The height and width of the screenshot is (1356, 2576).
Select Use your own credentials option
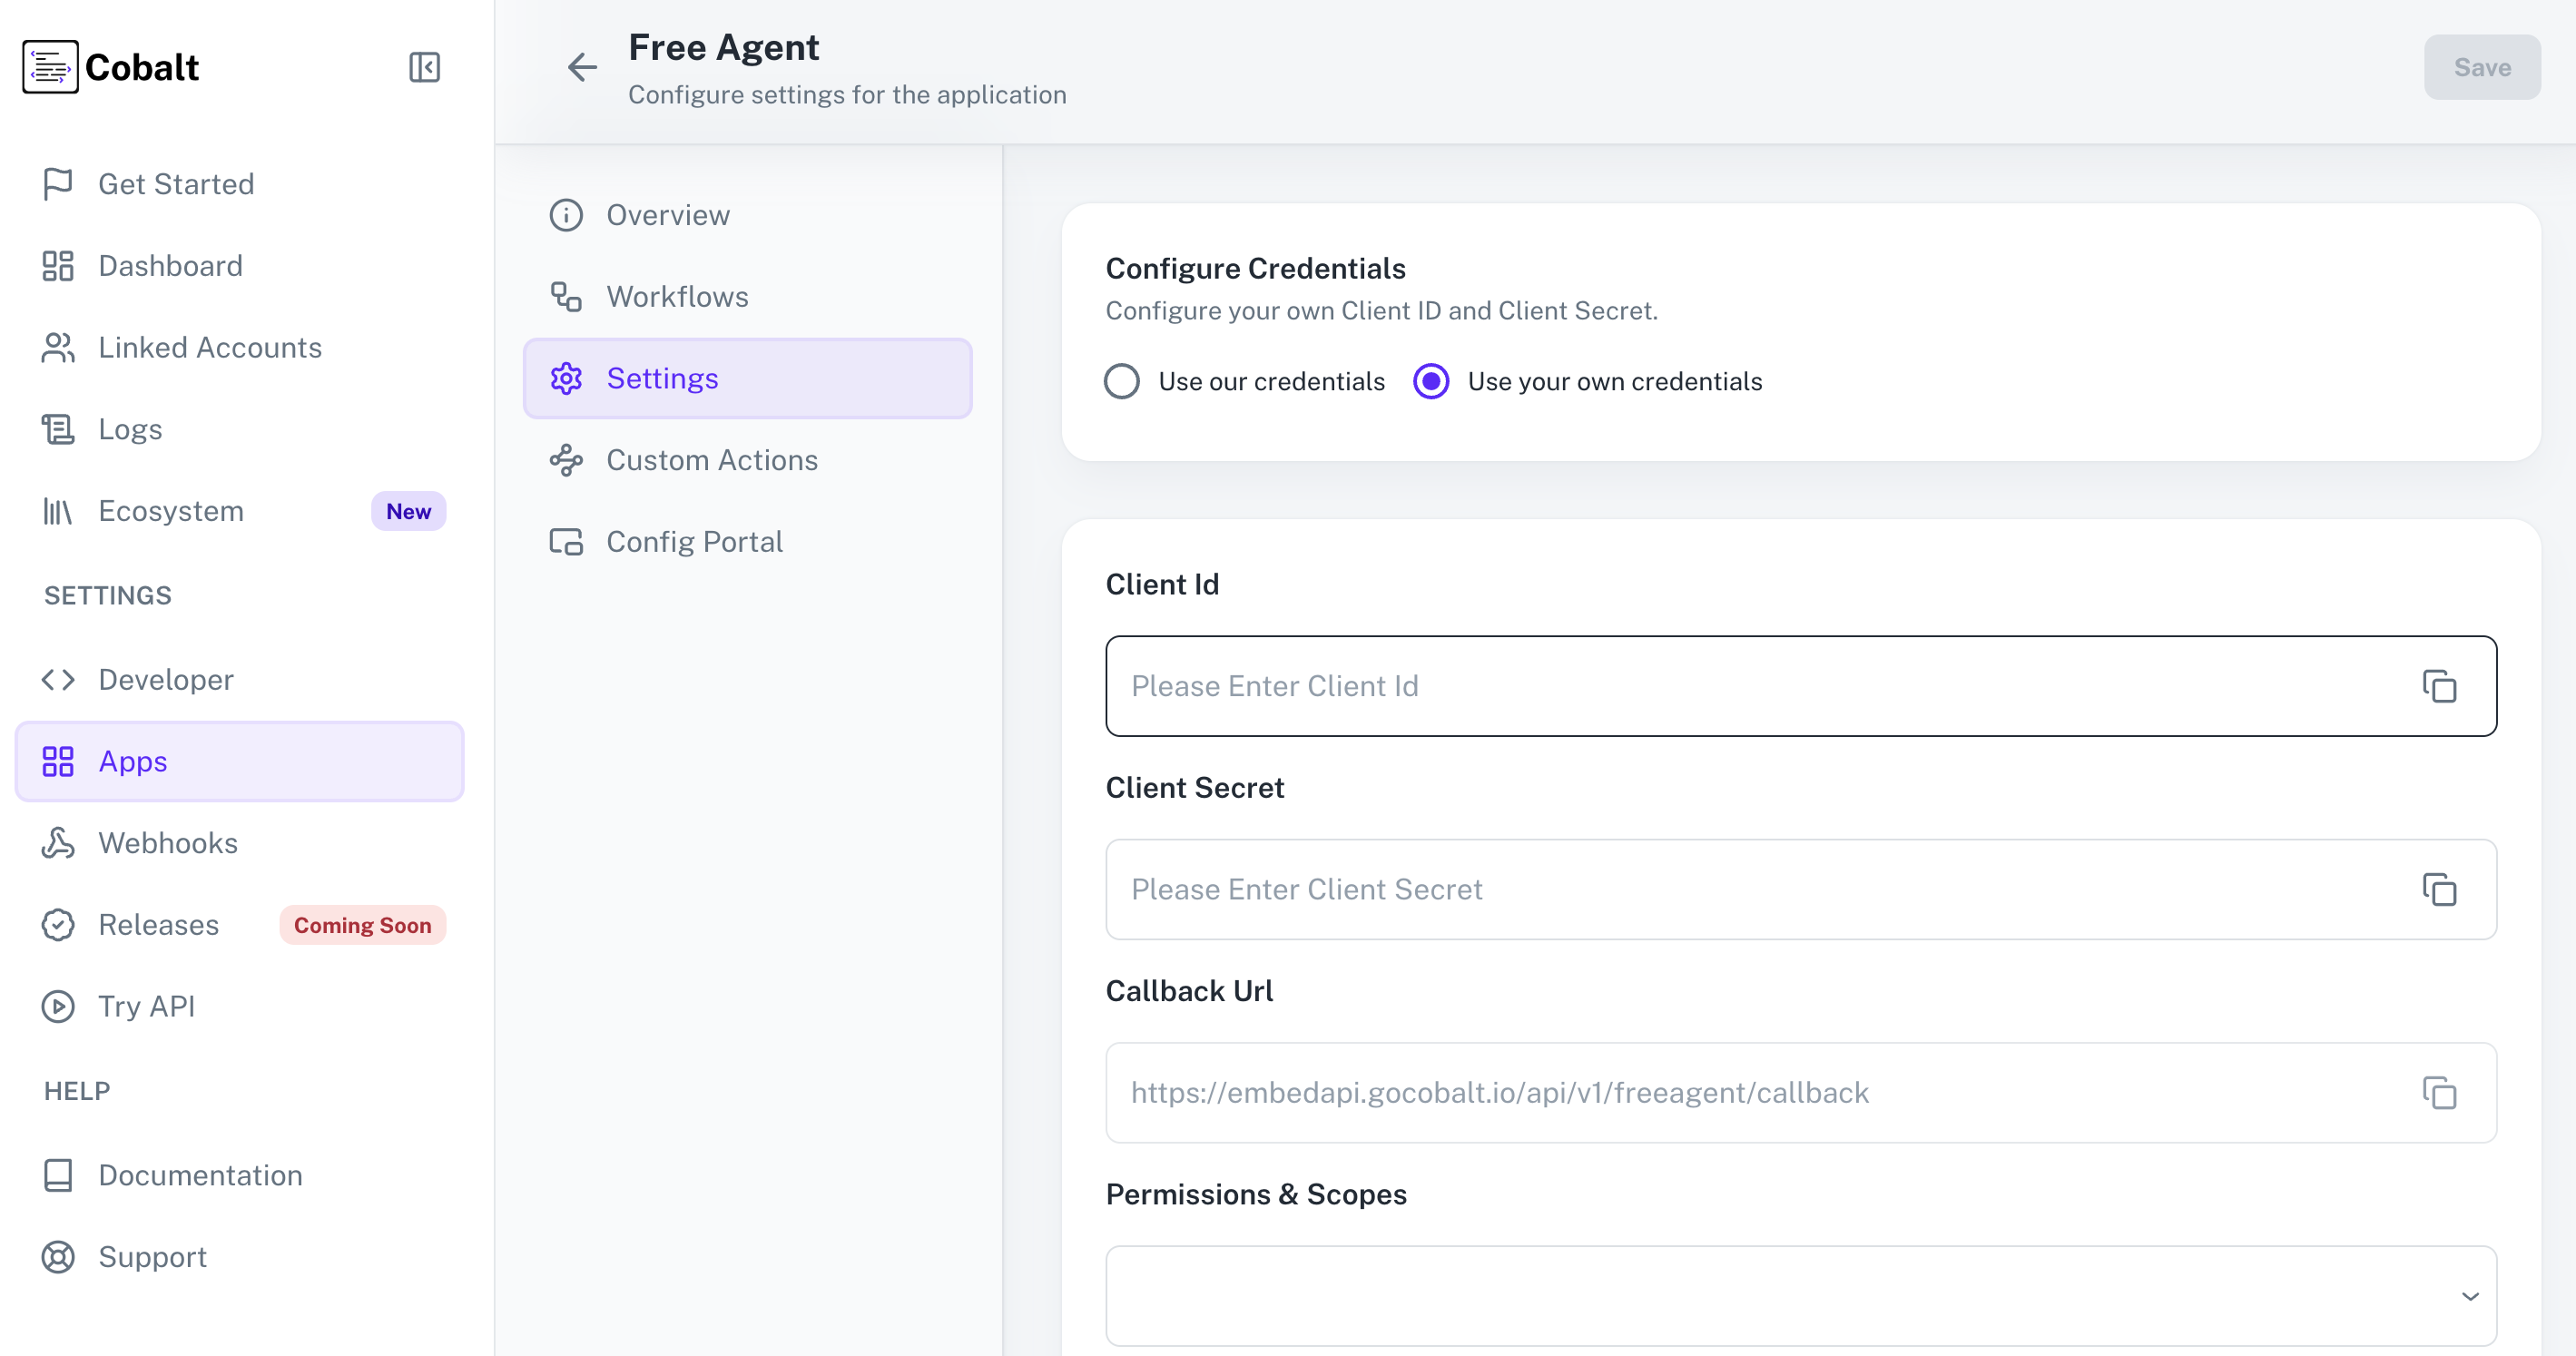[1430, 381]
